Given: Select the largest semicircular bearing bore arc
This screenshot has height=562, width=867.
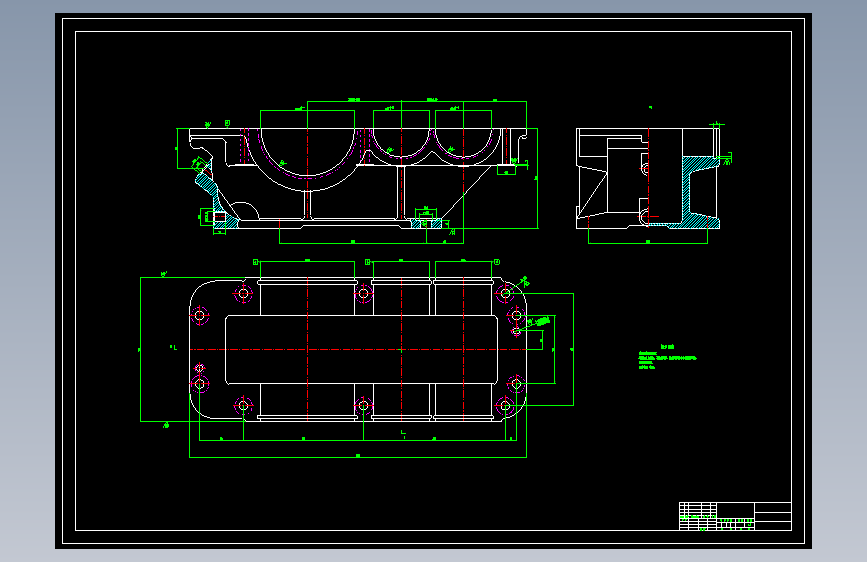Looking at the screenshot, I should (307, 153).
